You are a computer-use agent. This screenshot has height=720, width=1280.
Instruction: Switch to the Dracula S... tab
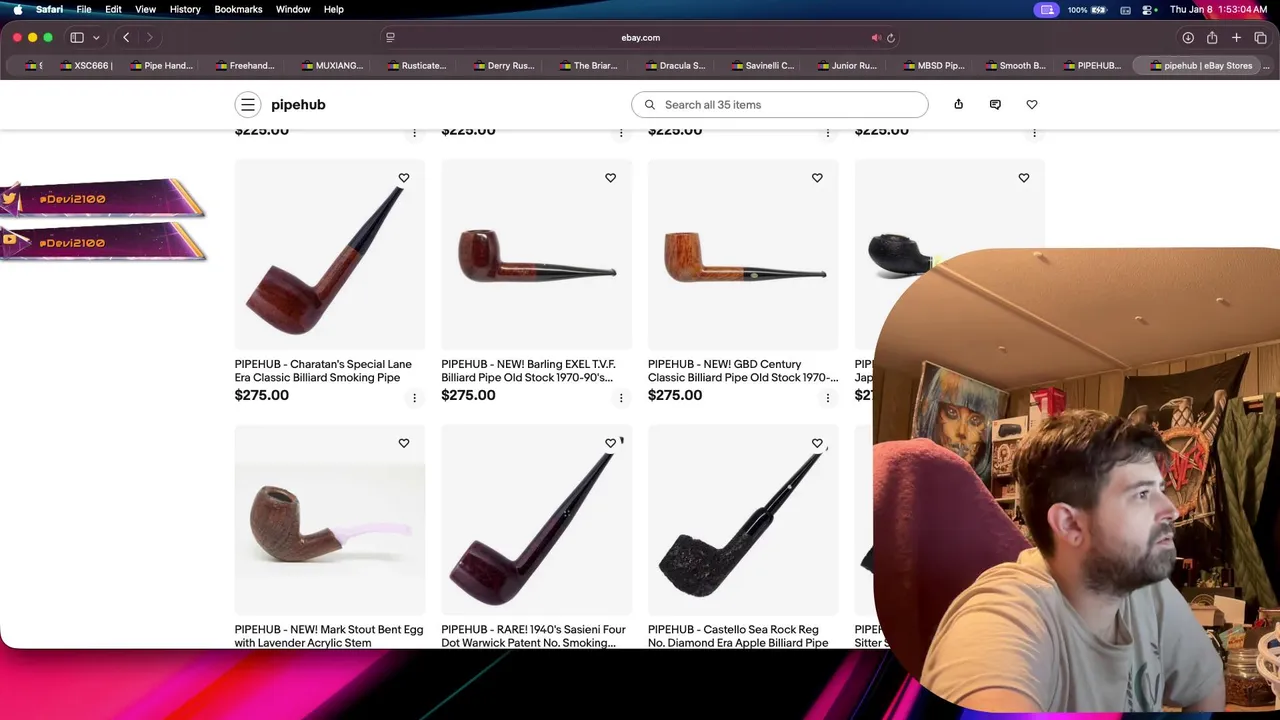coord(675,66)
